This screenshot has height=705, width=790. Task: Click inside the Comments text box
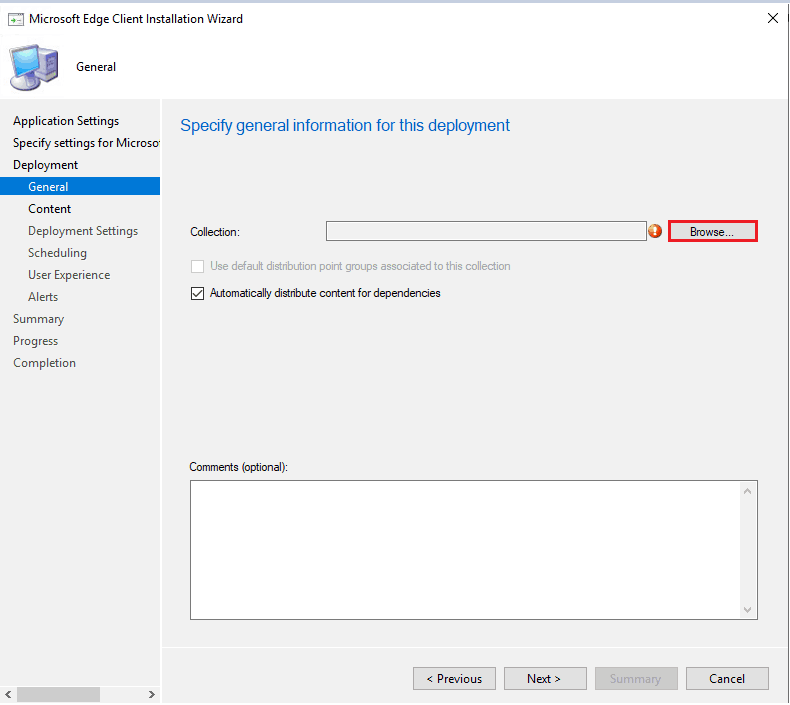pos(466,550)
